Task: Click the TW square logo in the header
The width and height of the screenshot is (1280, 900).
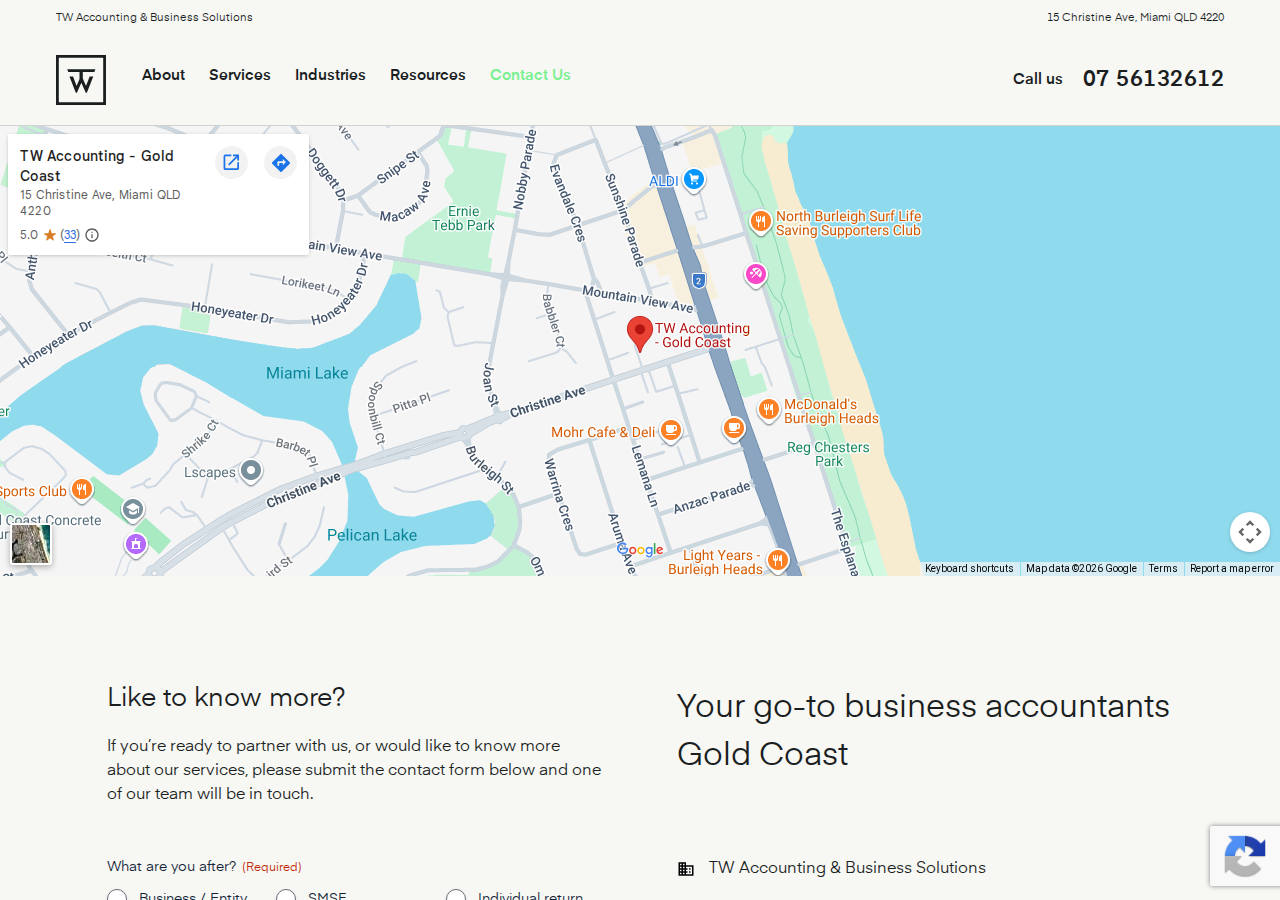Action: pos(81,80)
